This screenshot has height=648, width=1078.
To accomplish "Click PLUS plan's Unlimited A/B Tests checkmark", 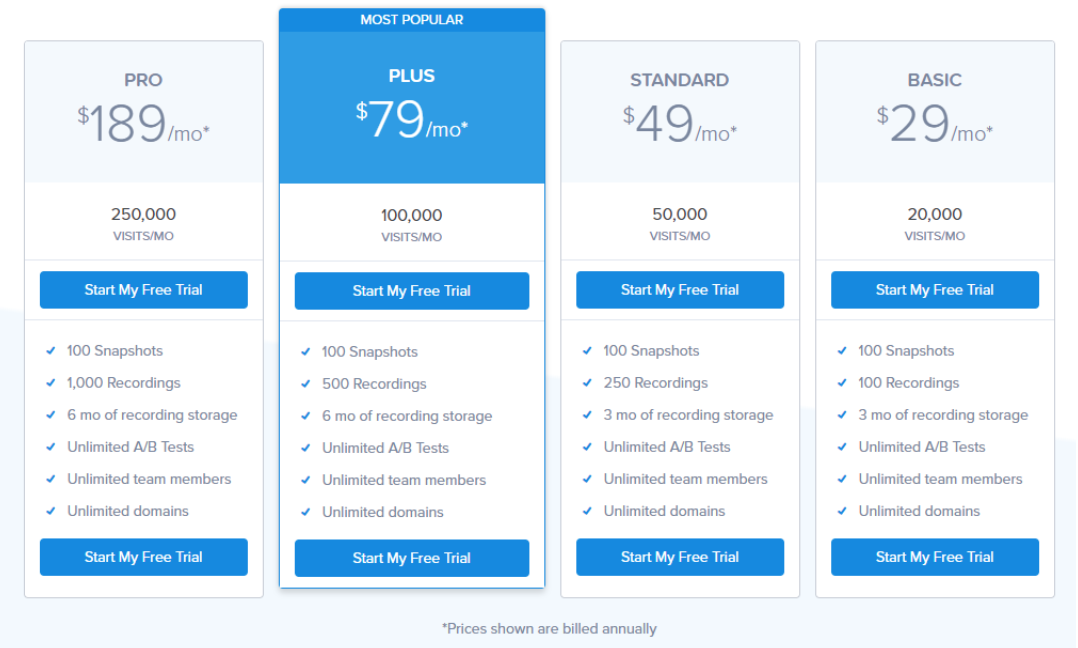I will click(306, 448).
